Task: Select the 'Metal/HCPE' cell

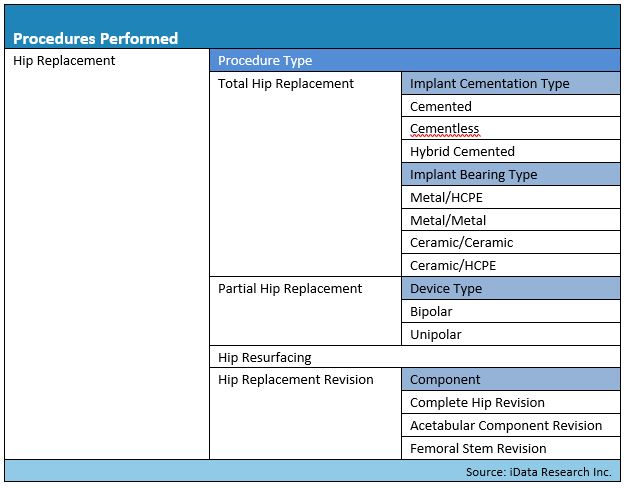Action: click(x=511, y=197)
